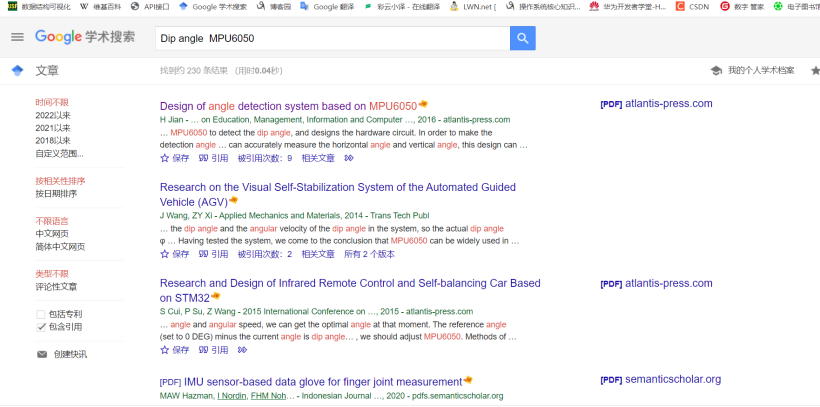The image size is (820, 407).
Task: Save the AGV Self-Stabilization article via star
Action: [x=164, y=254]
